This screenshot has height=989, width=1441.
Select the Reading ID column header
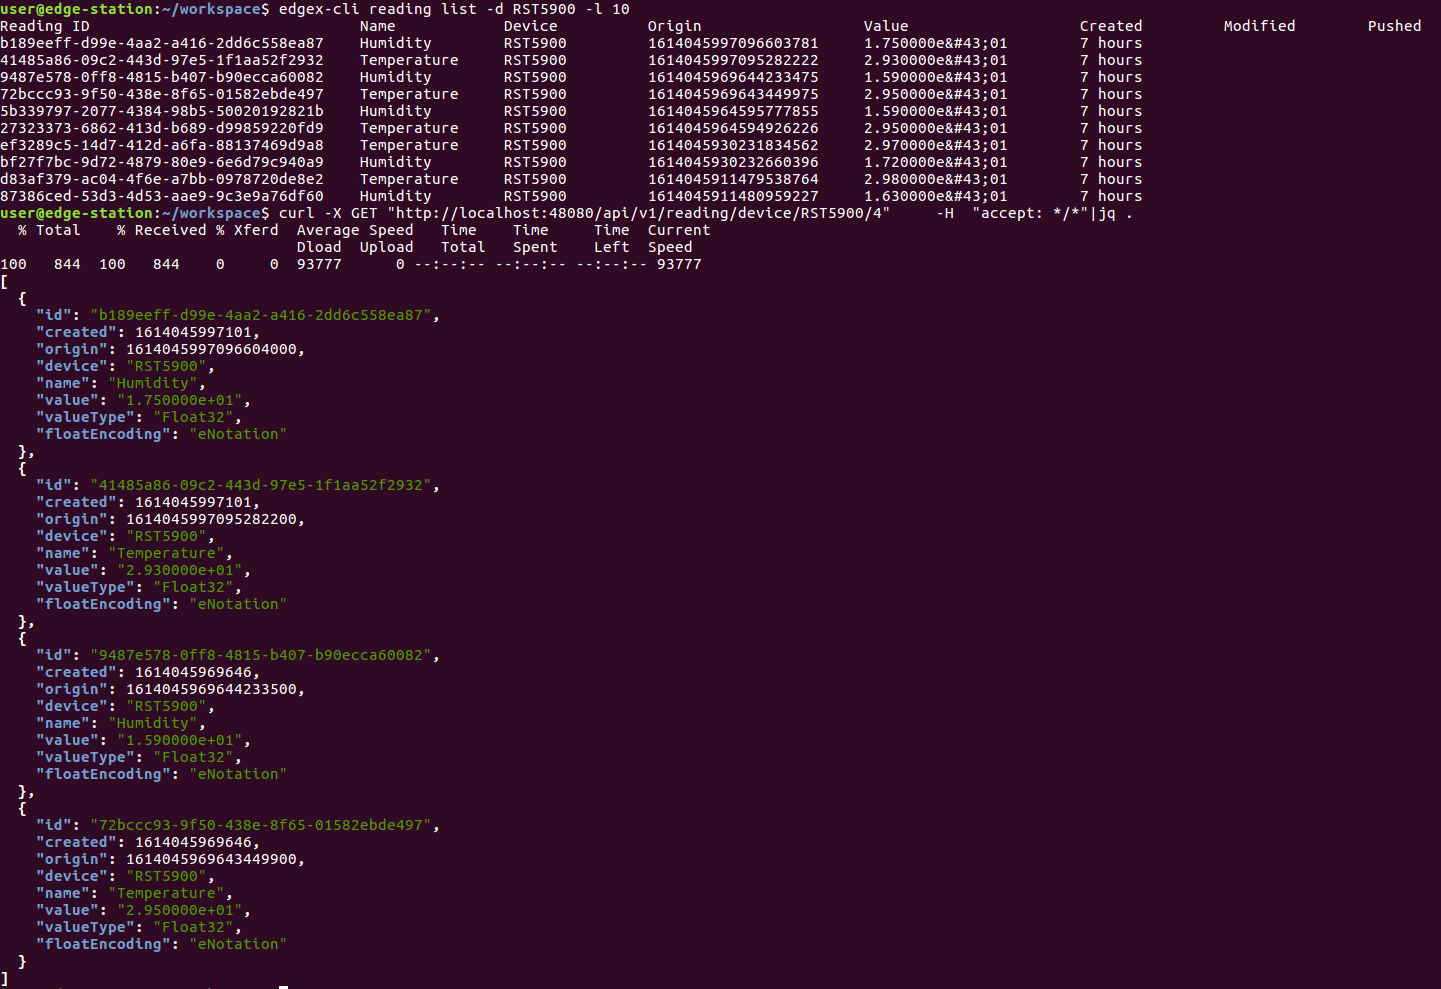pyautogui.click(x=45, y=25)
